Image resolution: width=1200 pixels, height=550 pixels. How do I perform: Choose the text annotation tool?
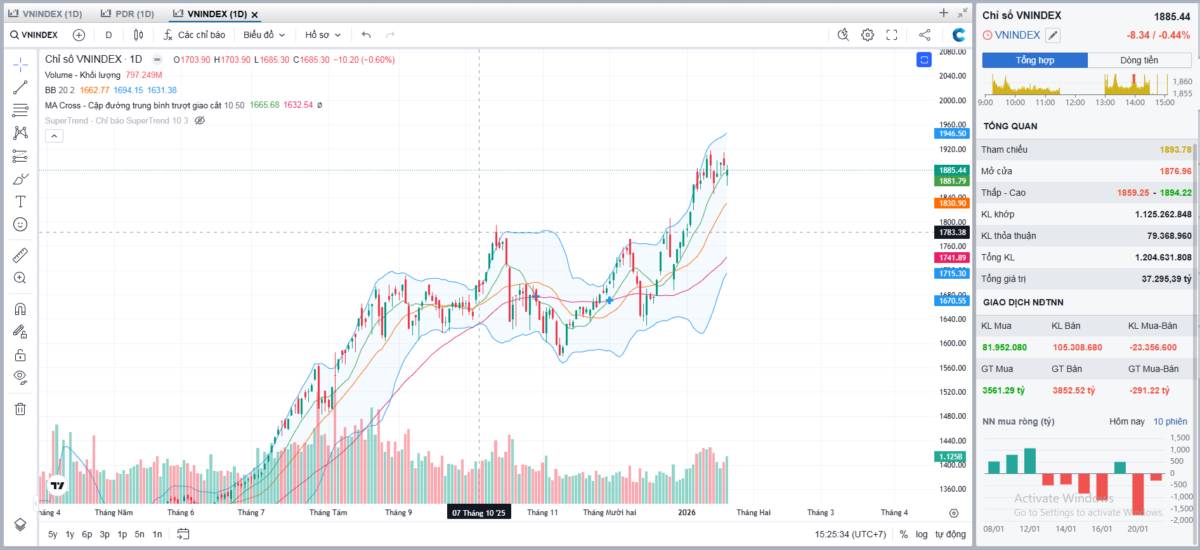tap(20, 202)
